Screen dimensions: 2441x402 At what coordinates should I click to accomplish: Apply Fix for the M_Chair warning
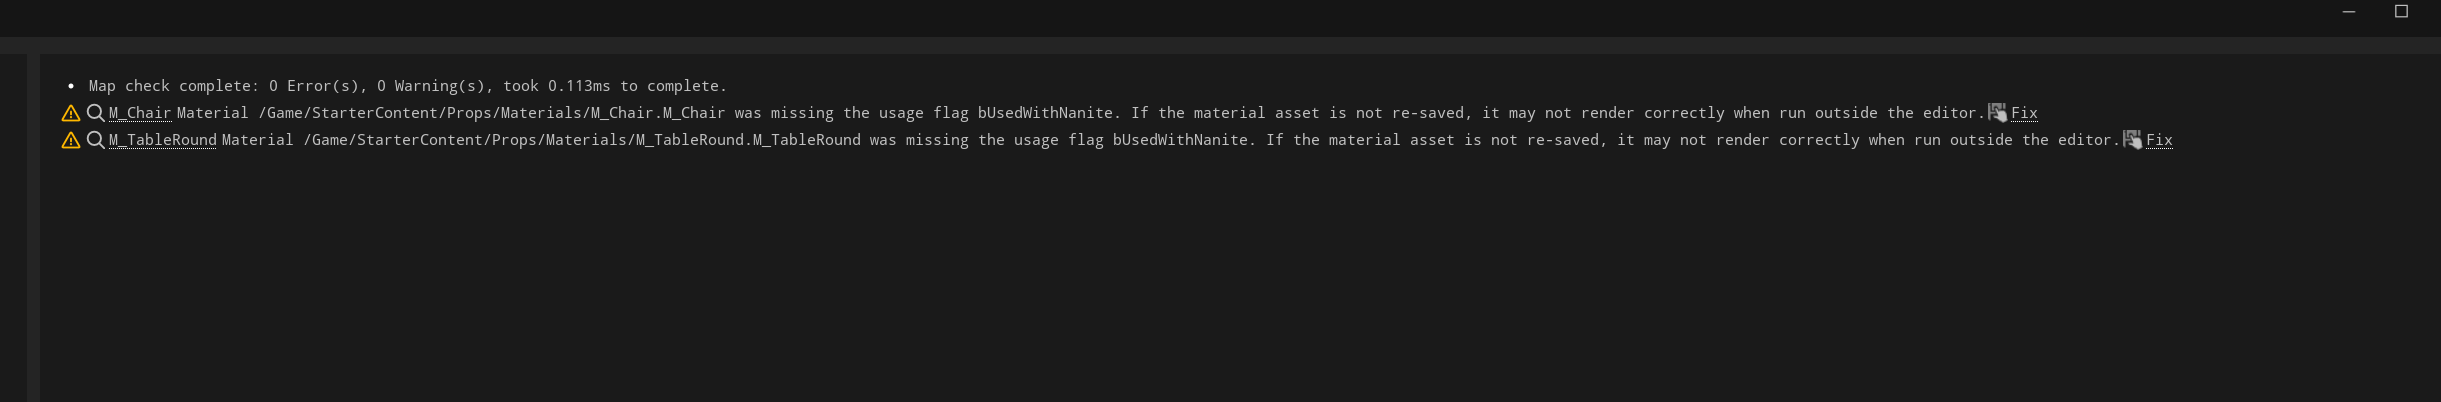coord(2024,113)
